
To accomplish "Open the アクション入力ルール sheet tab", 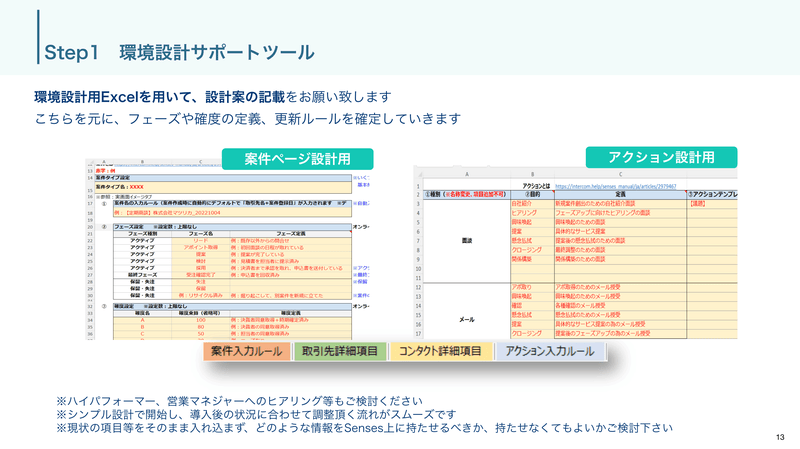I will (x=549, y=352).
